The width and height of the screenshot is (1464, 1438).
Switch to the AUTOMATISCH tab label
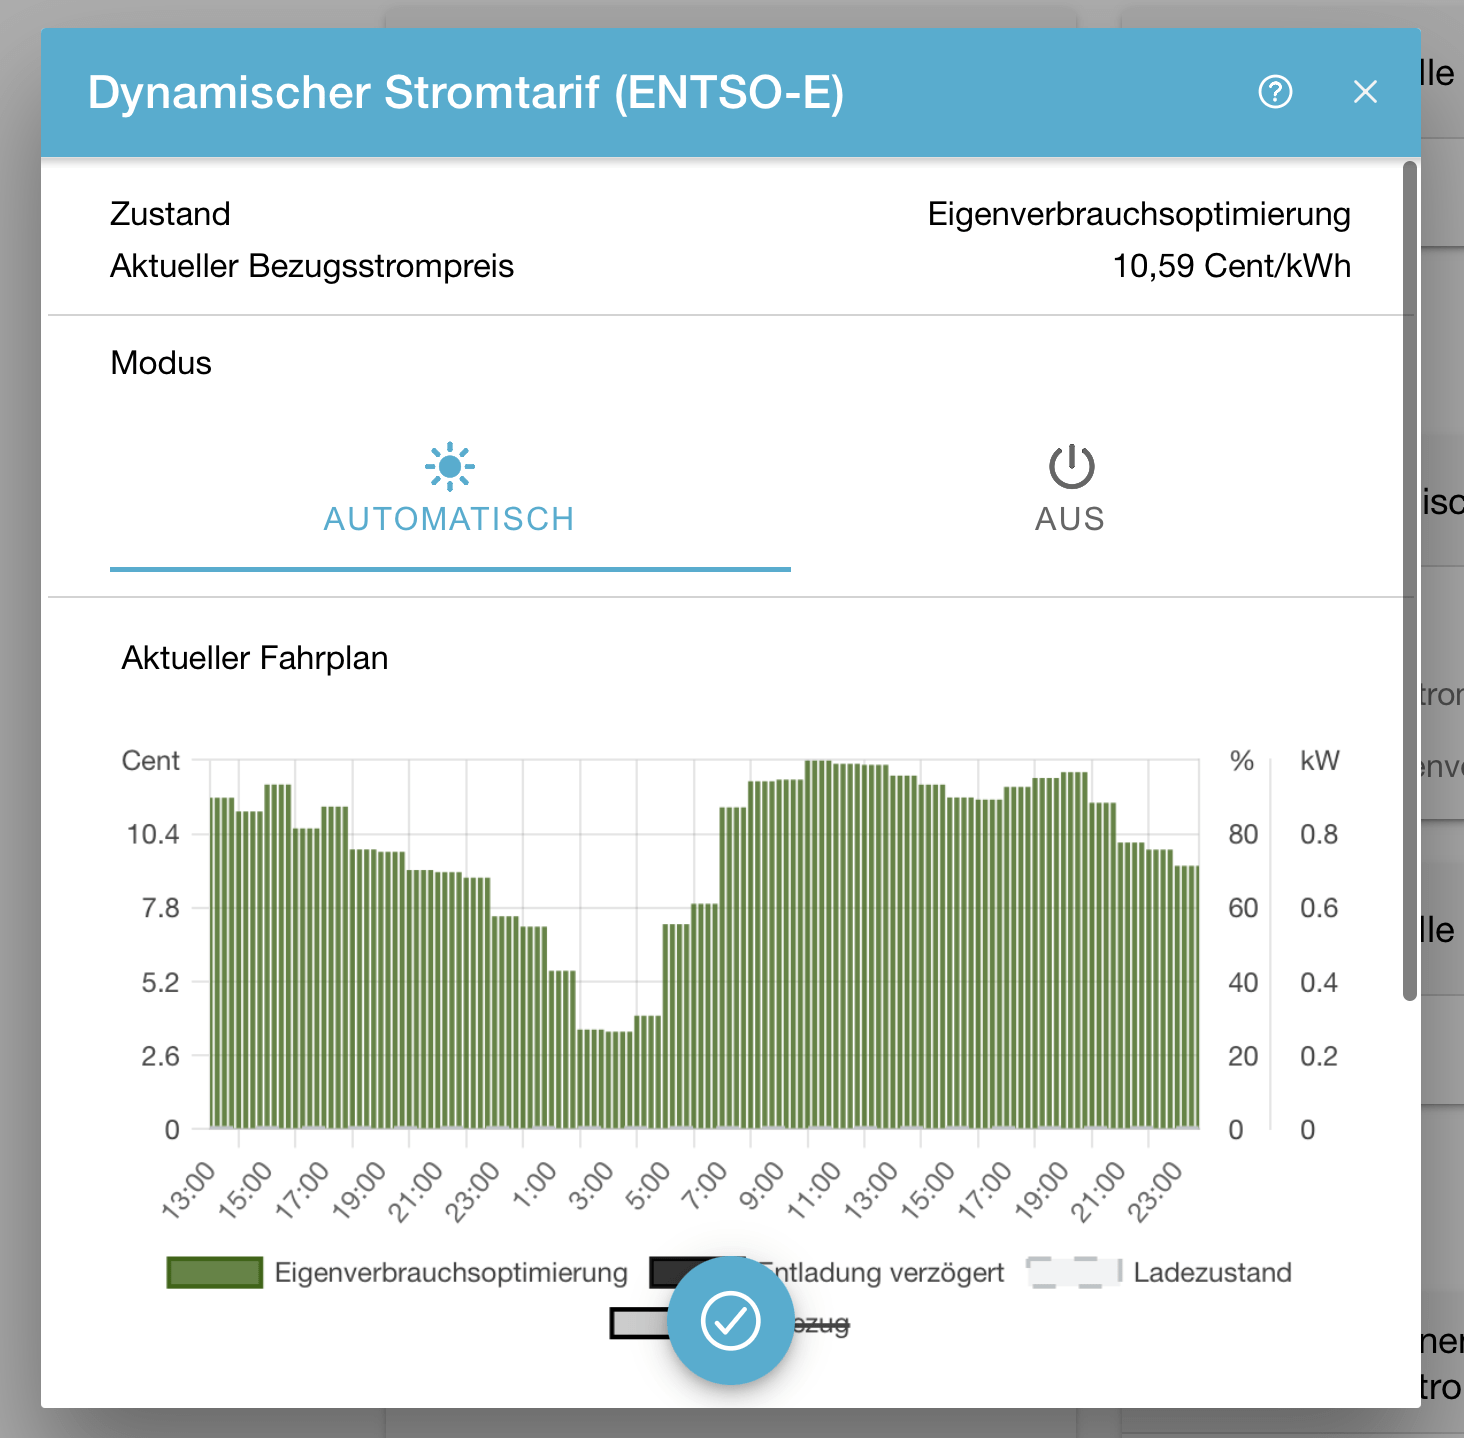tap(449, 519)
